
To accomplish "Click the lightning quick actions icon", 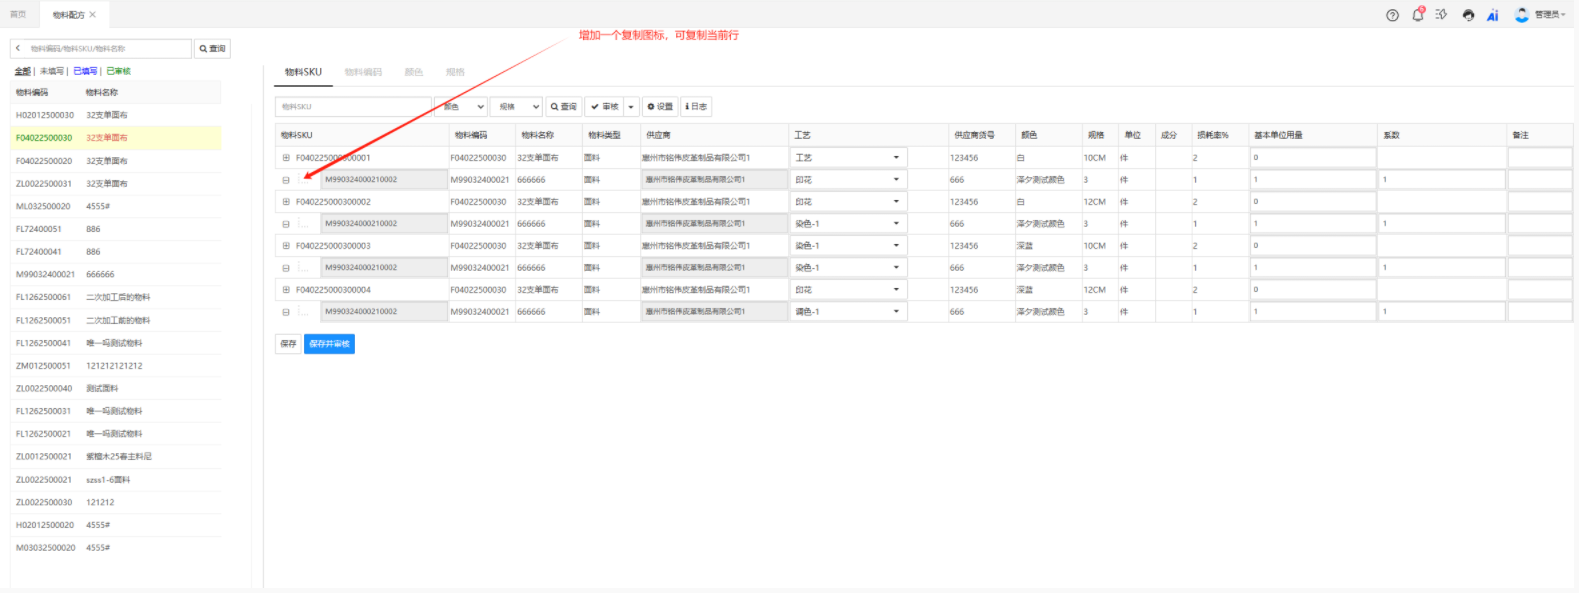I will pyautogui.click(x=1441, y=15).
